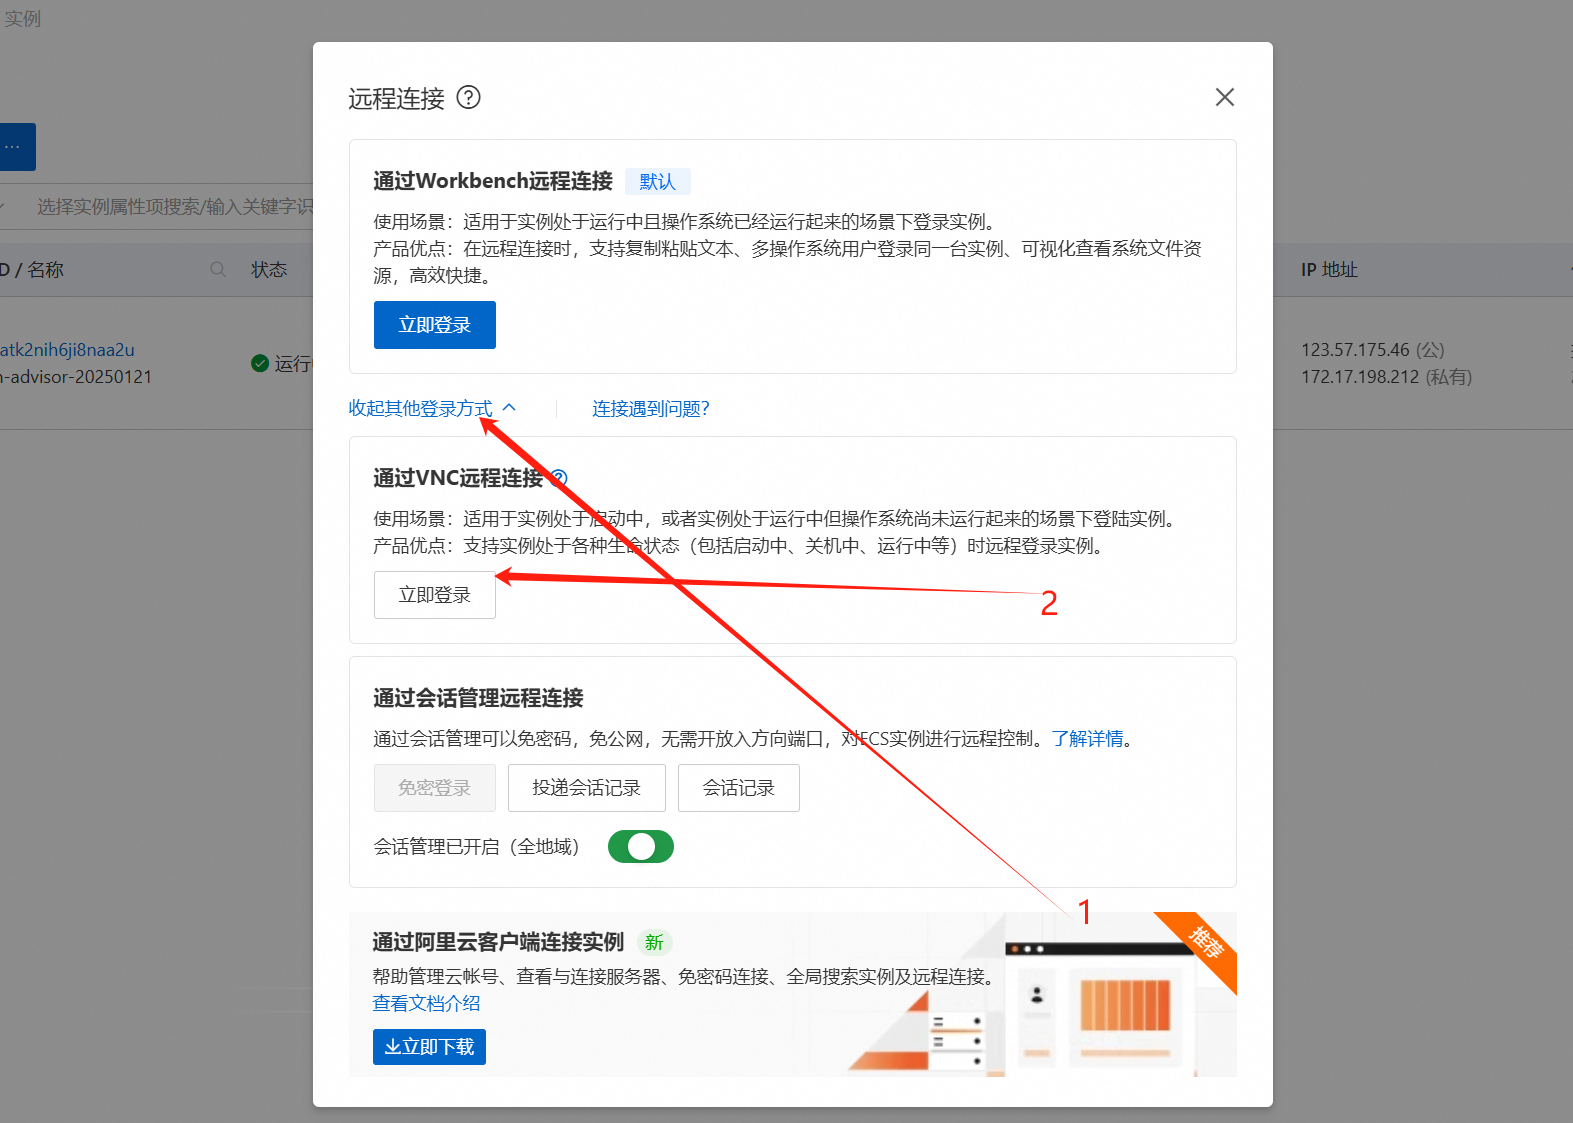Open 会话记录 button

pos(738,788)
